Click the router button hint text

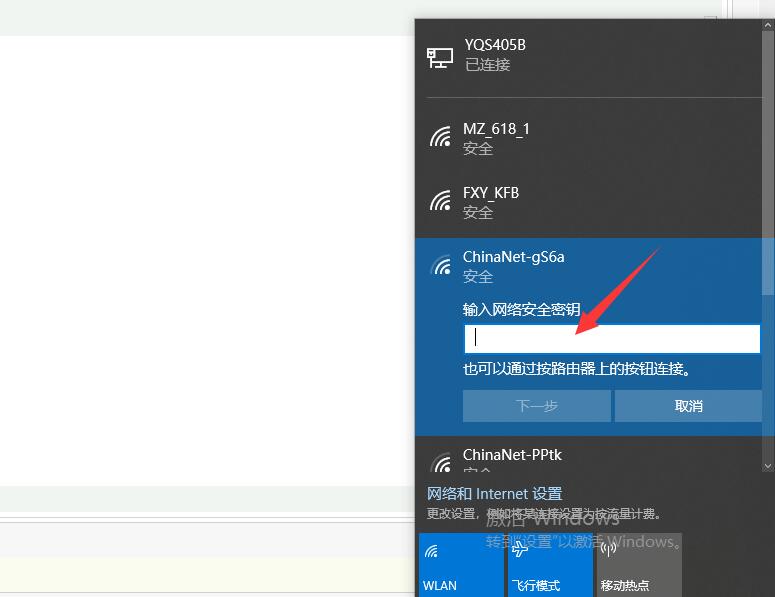[577, 369]
